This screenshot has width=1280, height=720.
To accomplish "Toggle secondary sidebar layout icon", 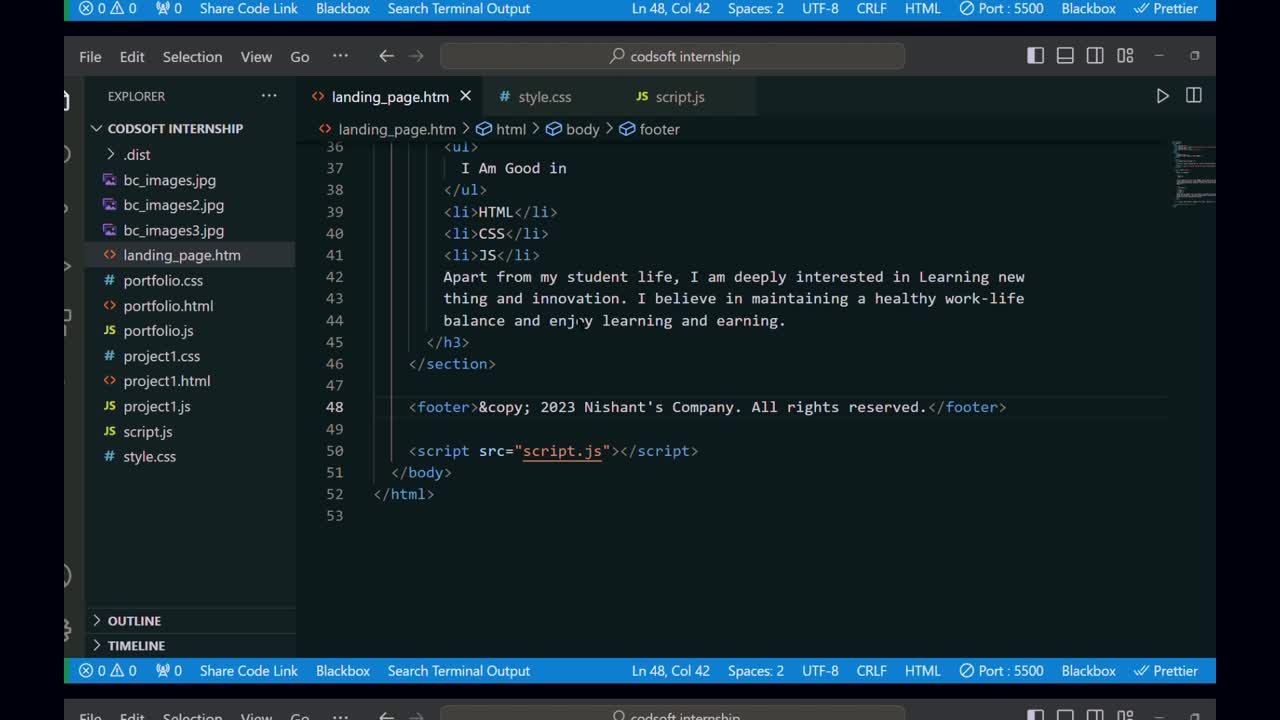I will (x=1095, y=56).
